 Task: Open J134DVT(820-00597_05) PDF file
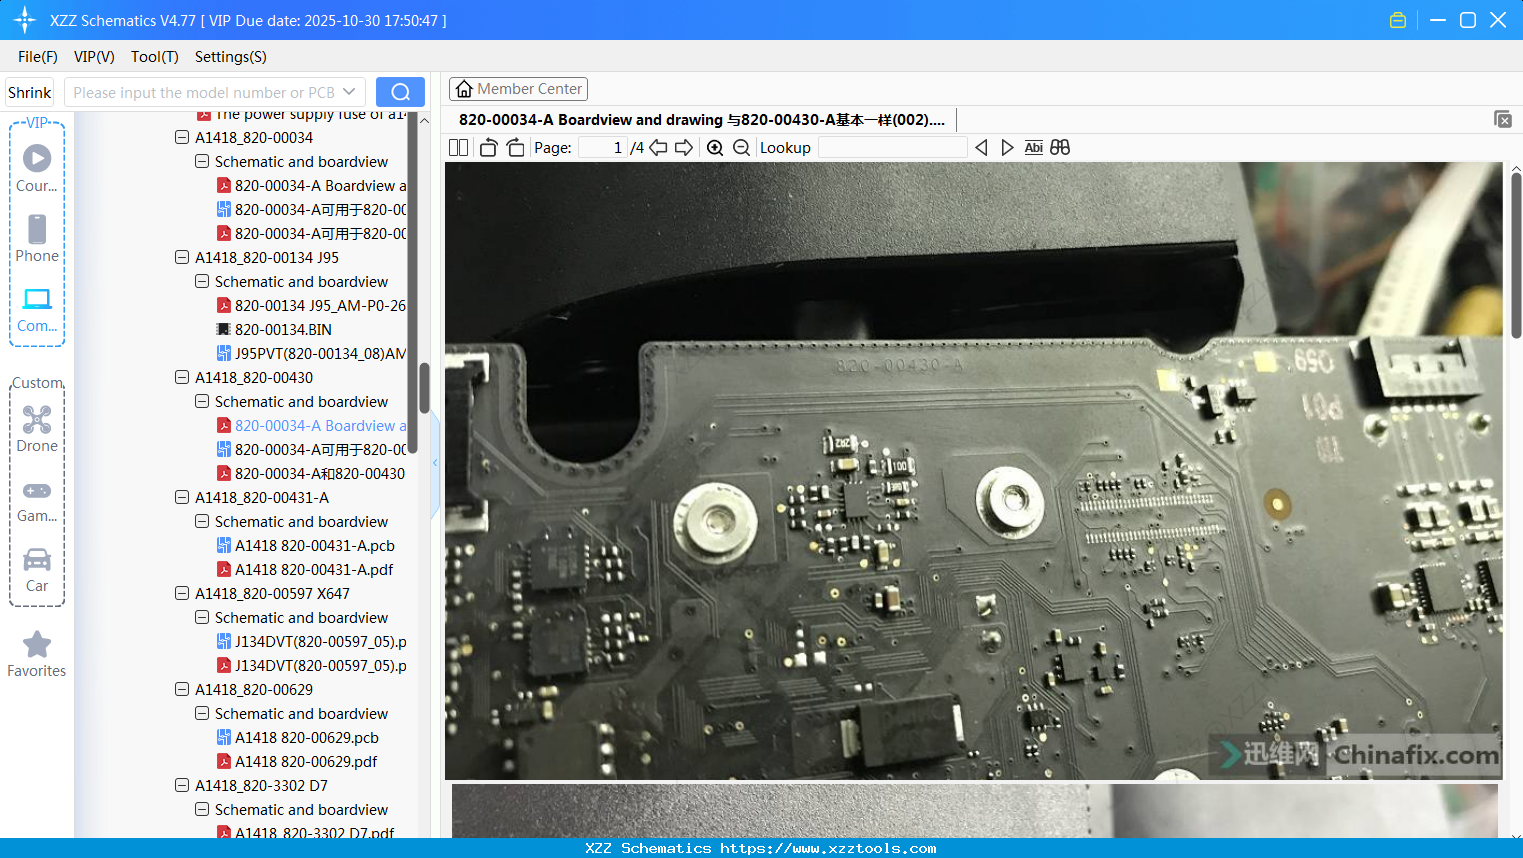tap(312, 666)
